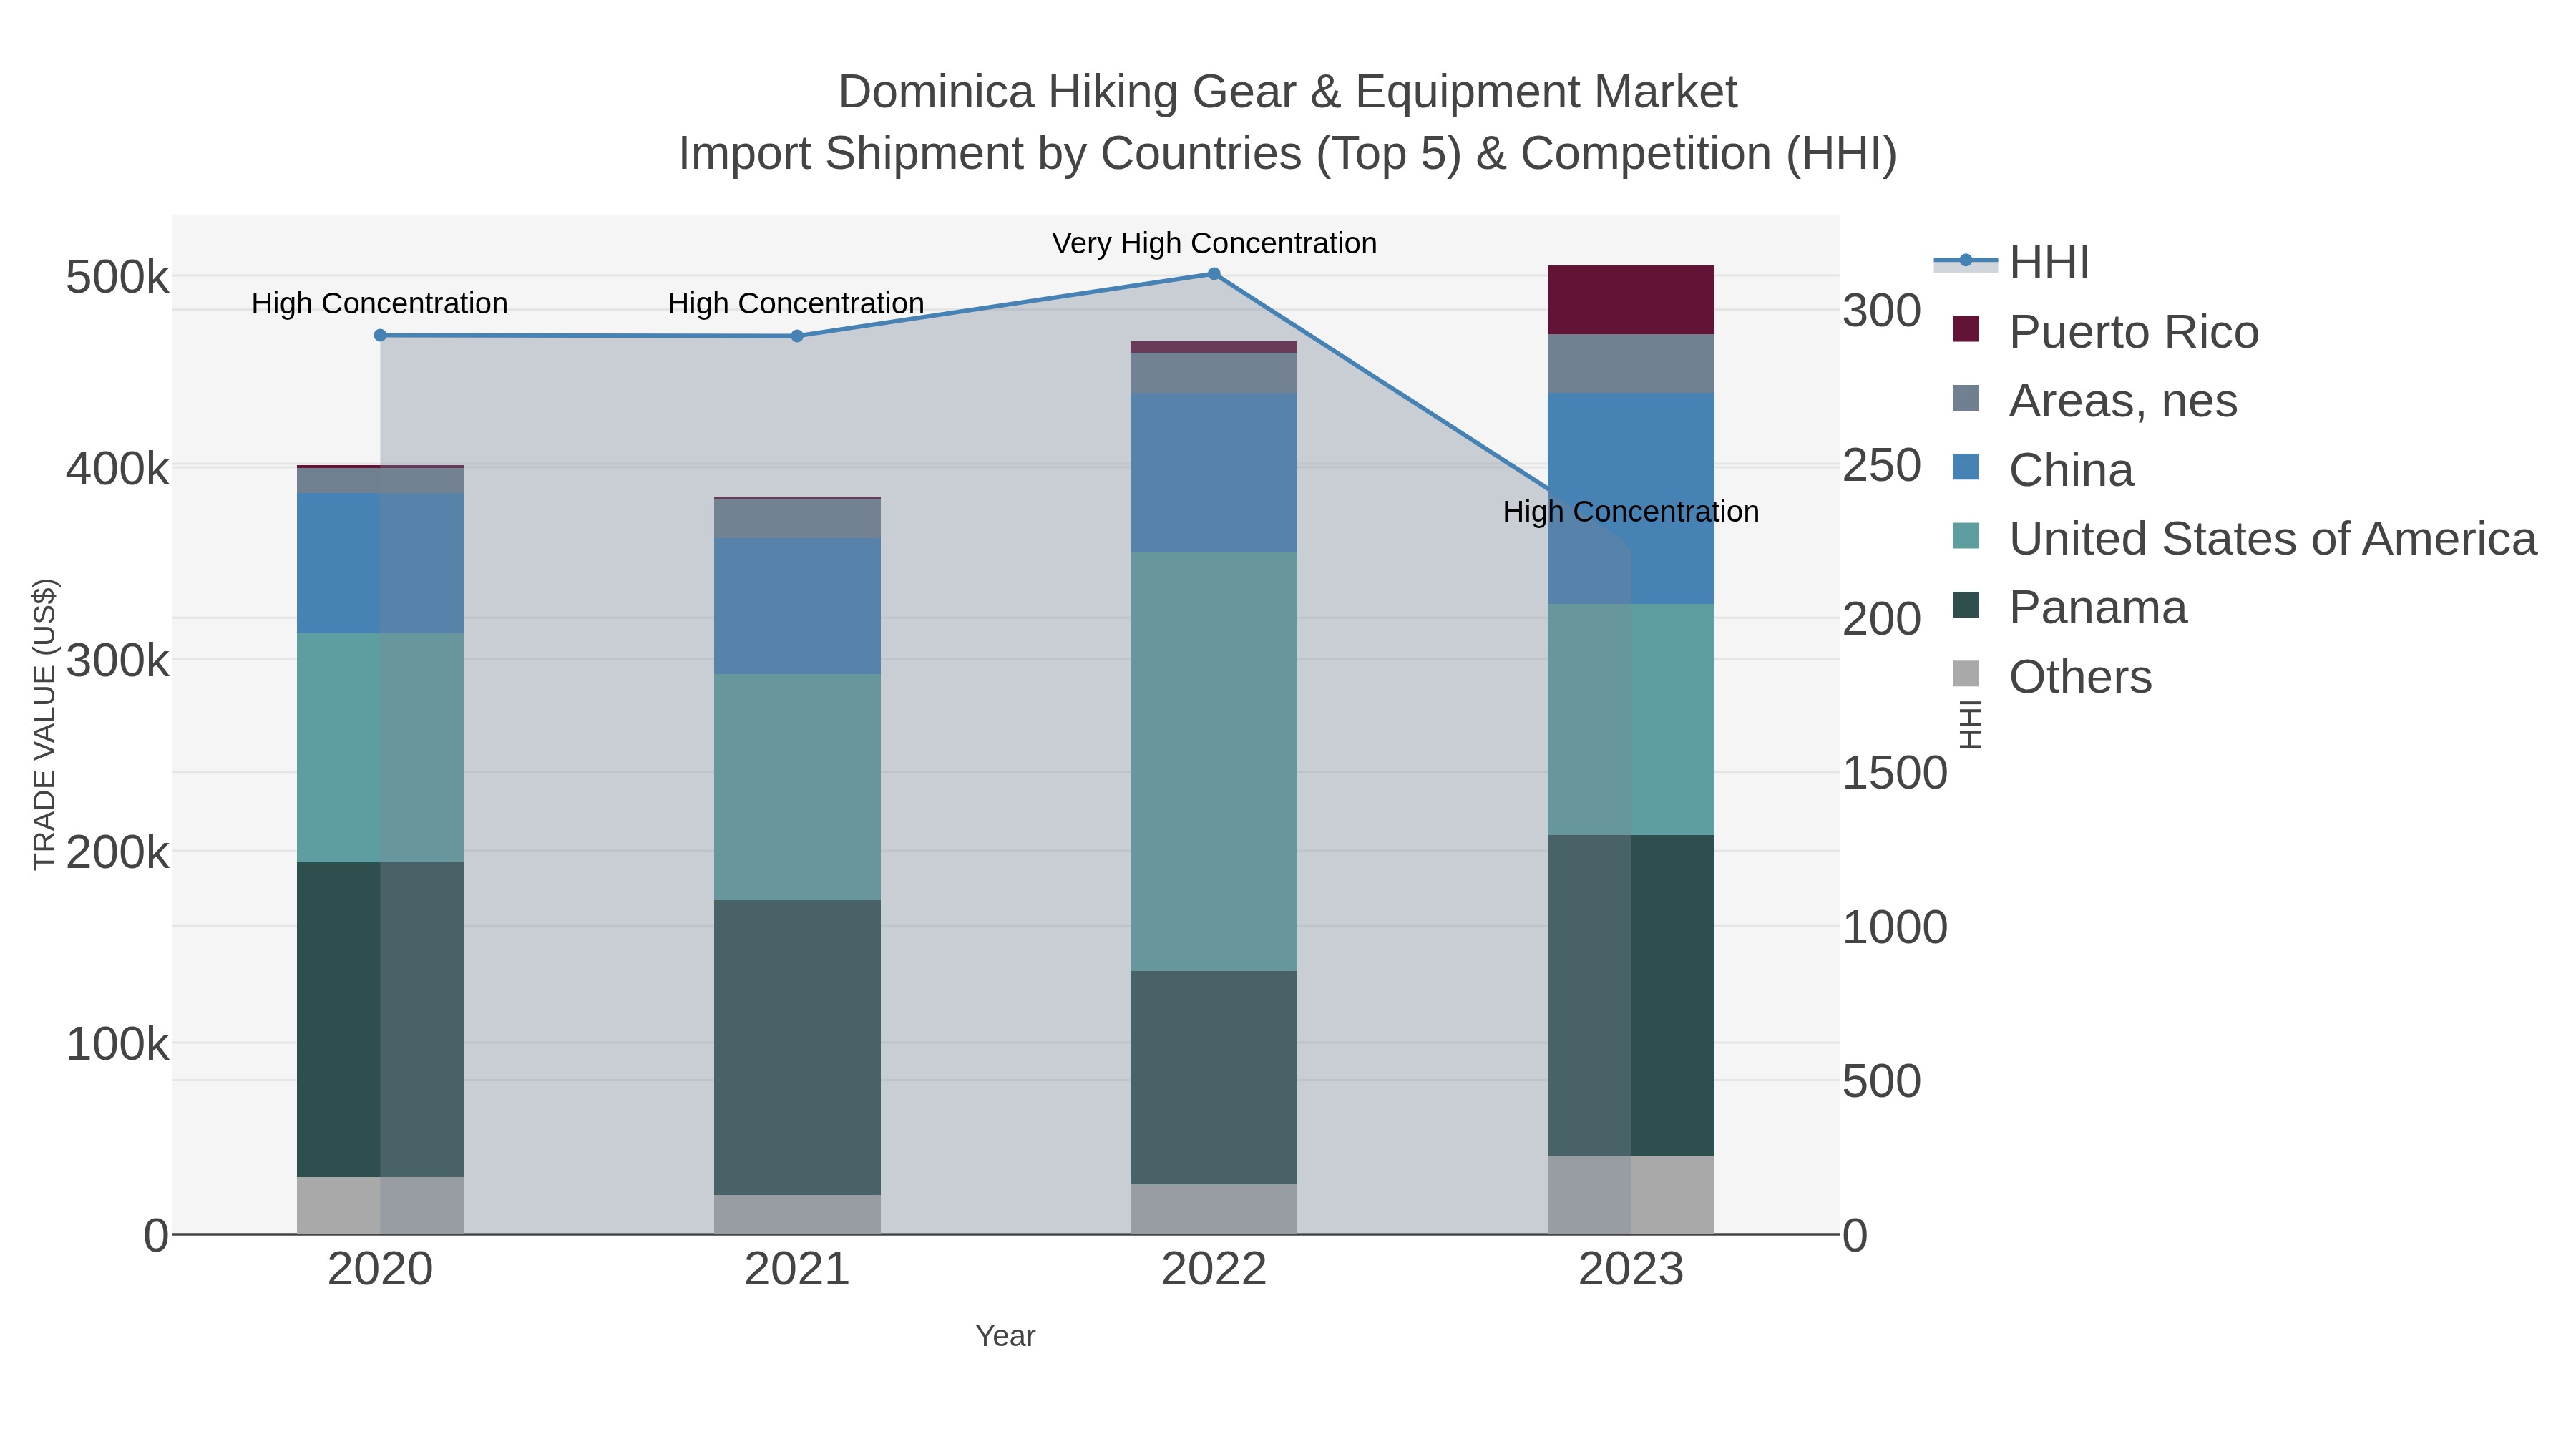Viewport: 2576px width, 1449px height.
Task: Click the 2023 Others bar segment
Action: coord(1631,1196)
